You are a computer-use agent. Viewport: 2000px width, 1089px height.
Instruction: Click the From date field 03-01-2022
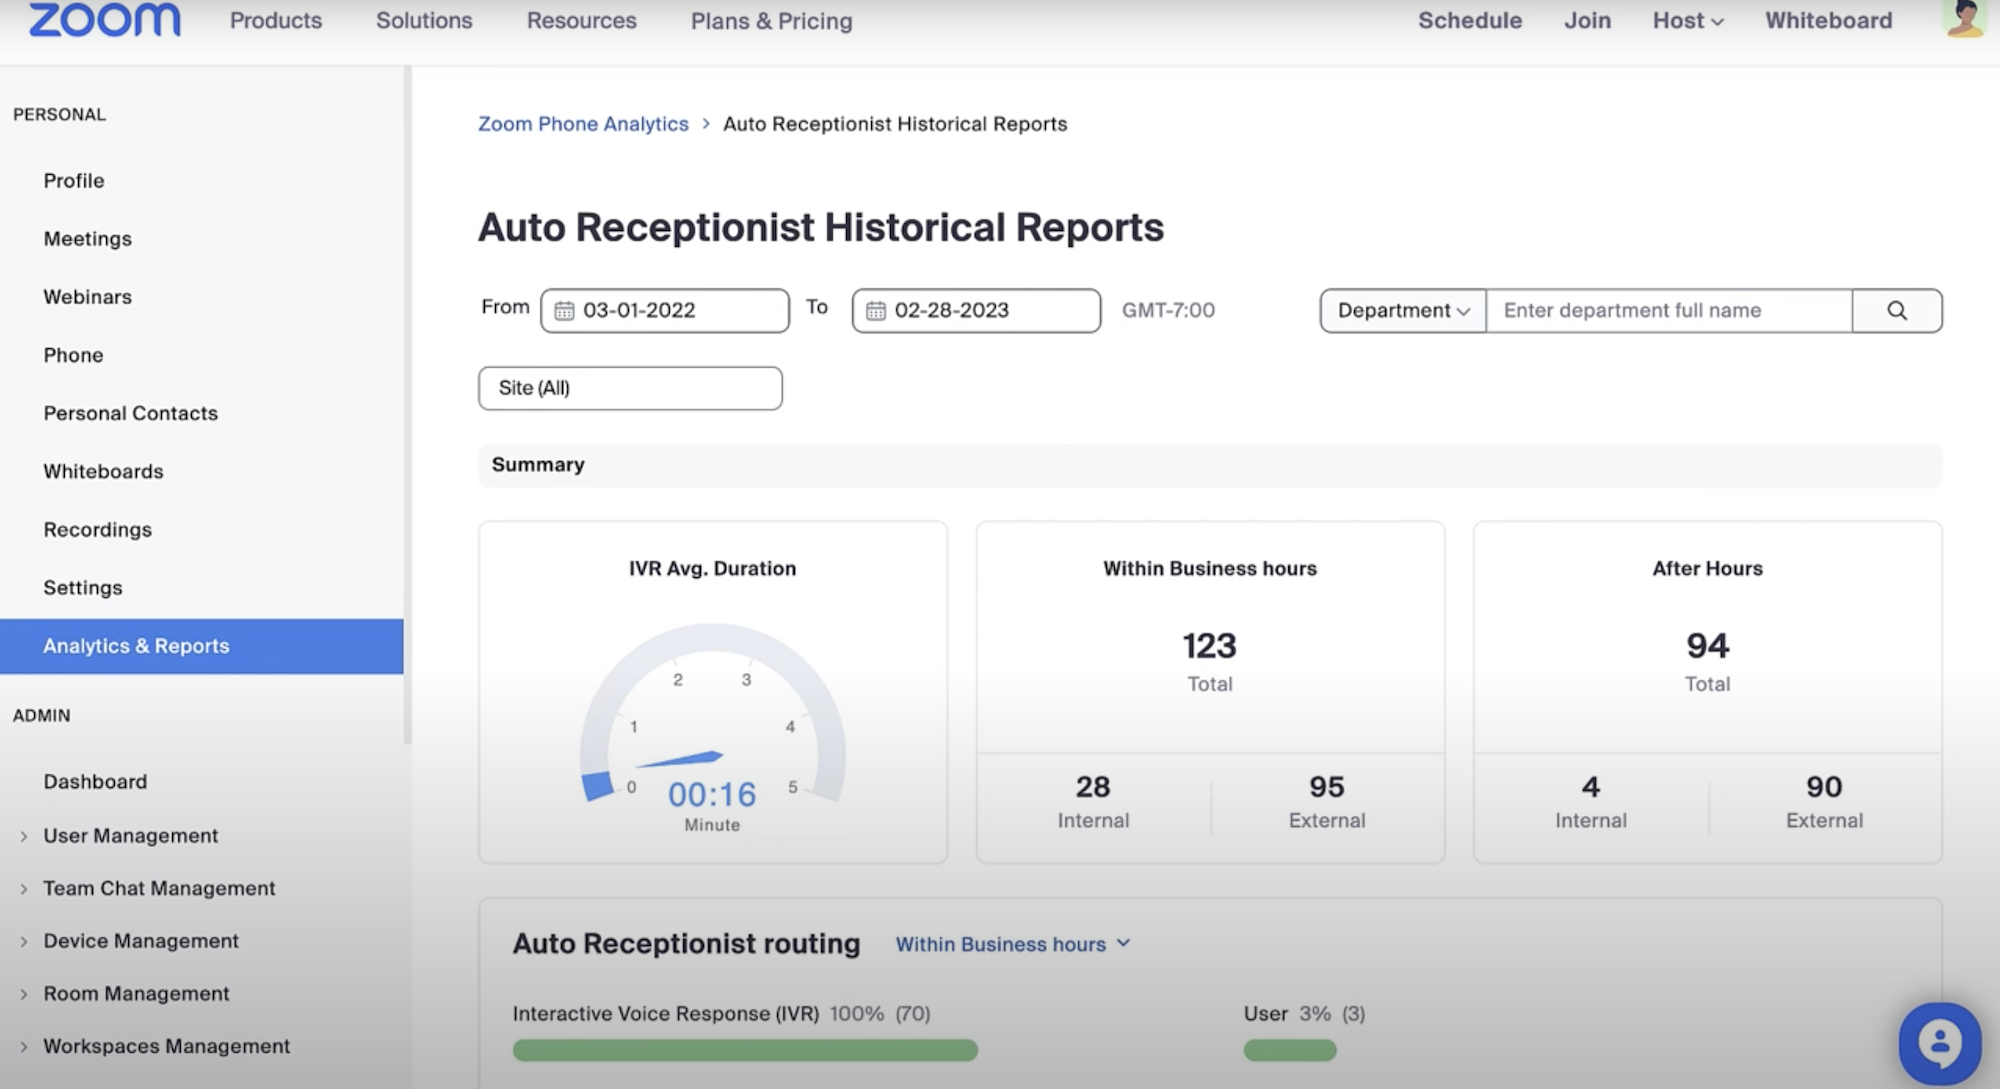pos(665,311)
